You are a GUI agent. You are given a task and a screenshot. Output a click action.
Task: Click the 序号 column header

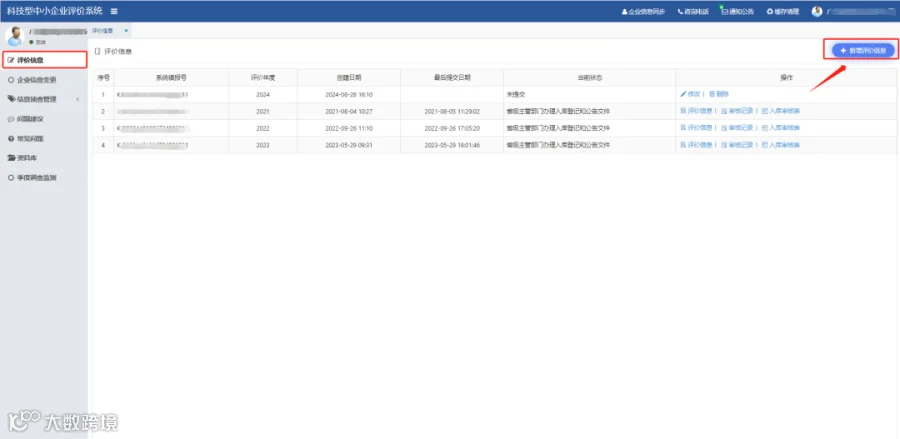103,77
